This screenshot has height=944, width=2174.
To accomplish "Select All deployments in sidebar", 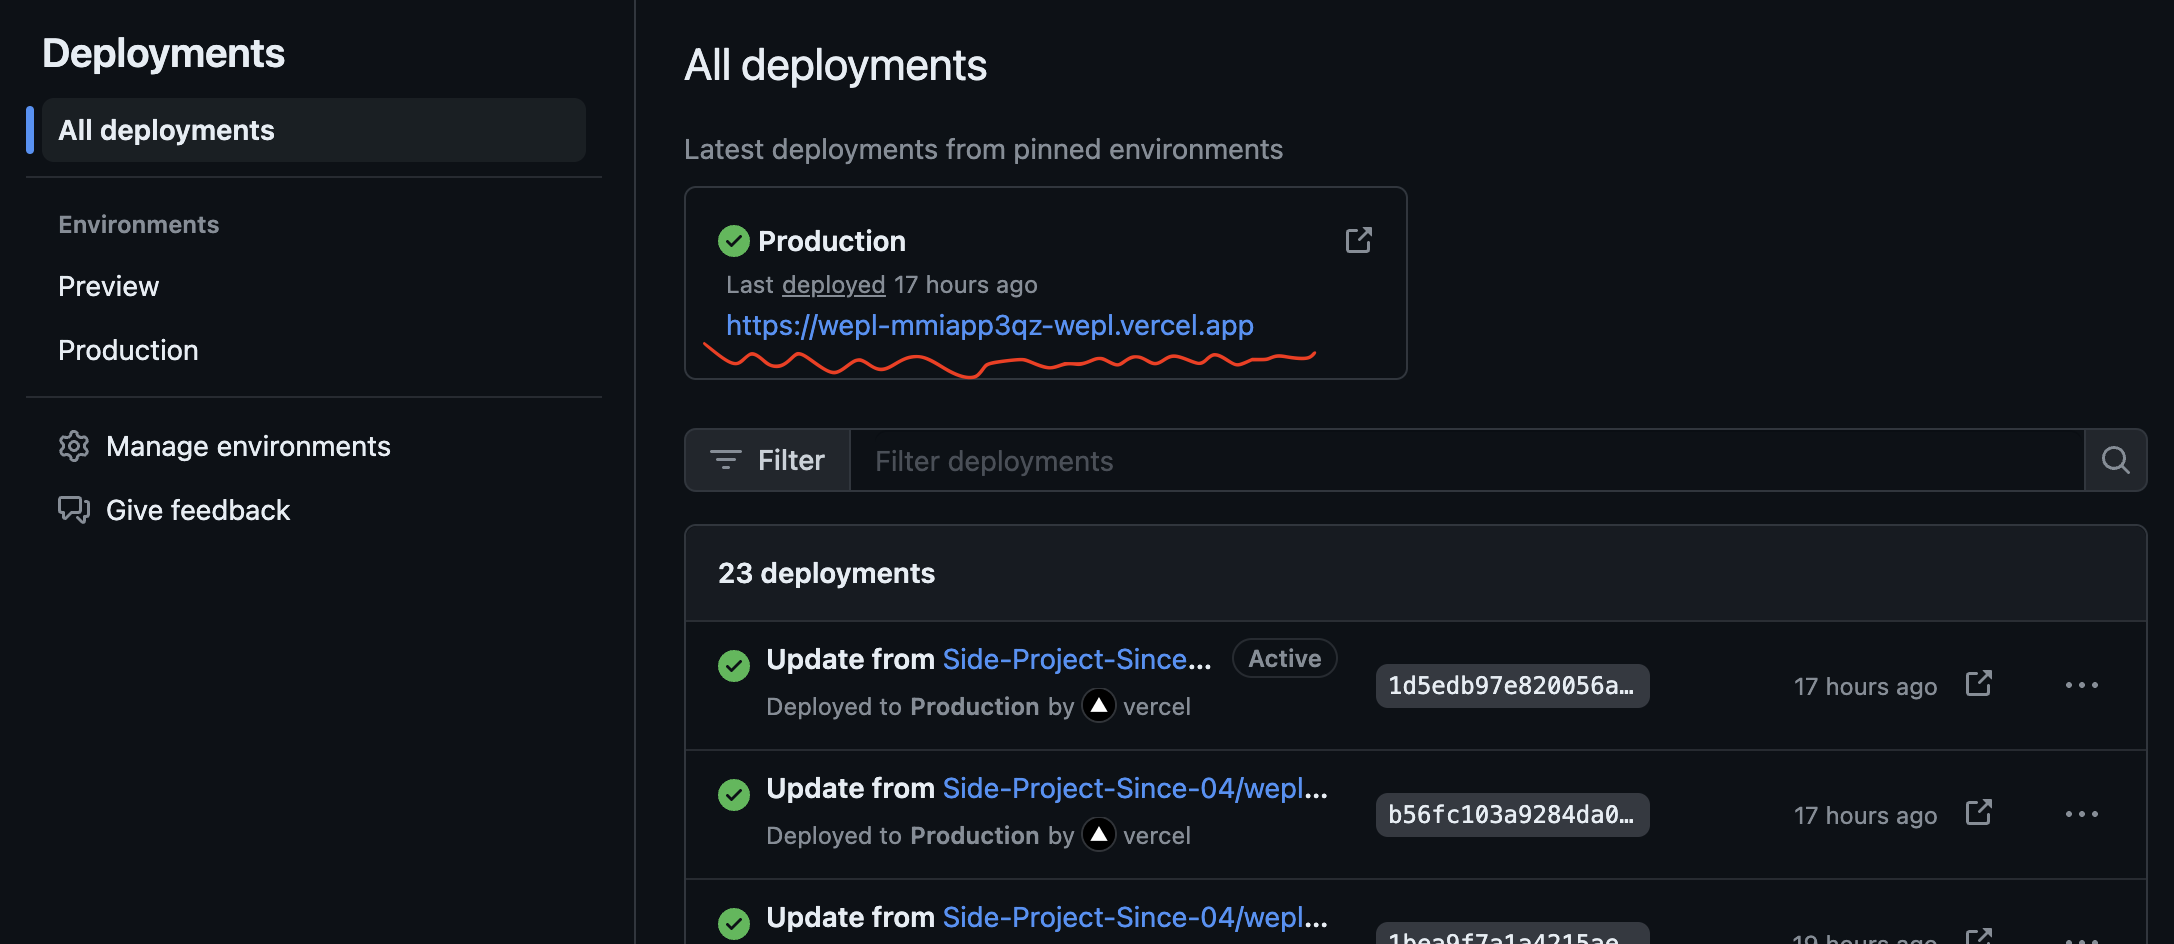I will point(313,130).
